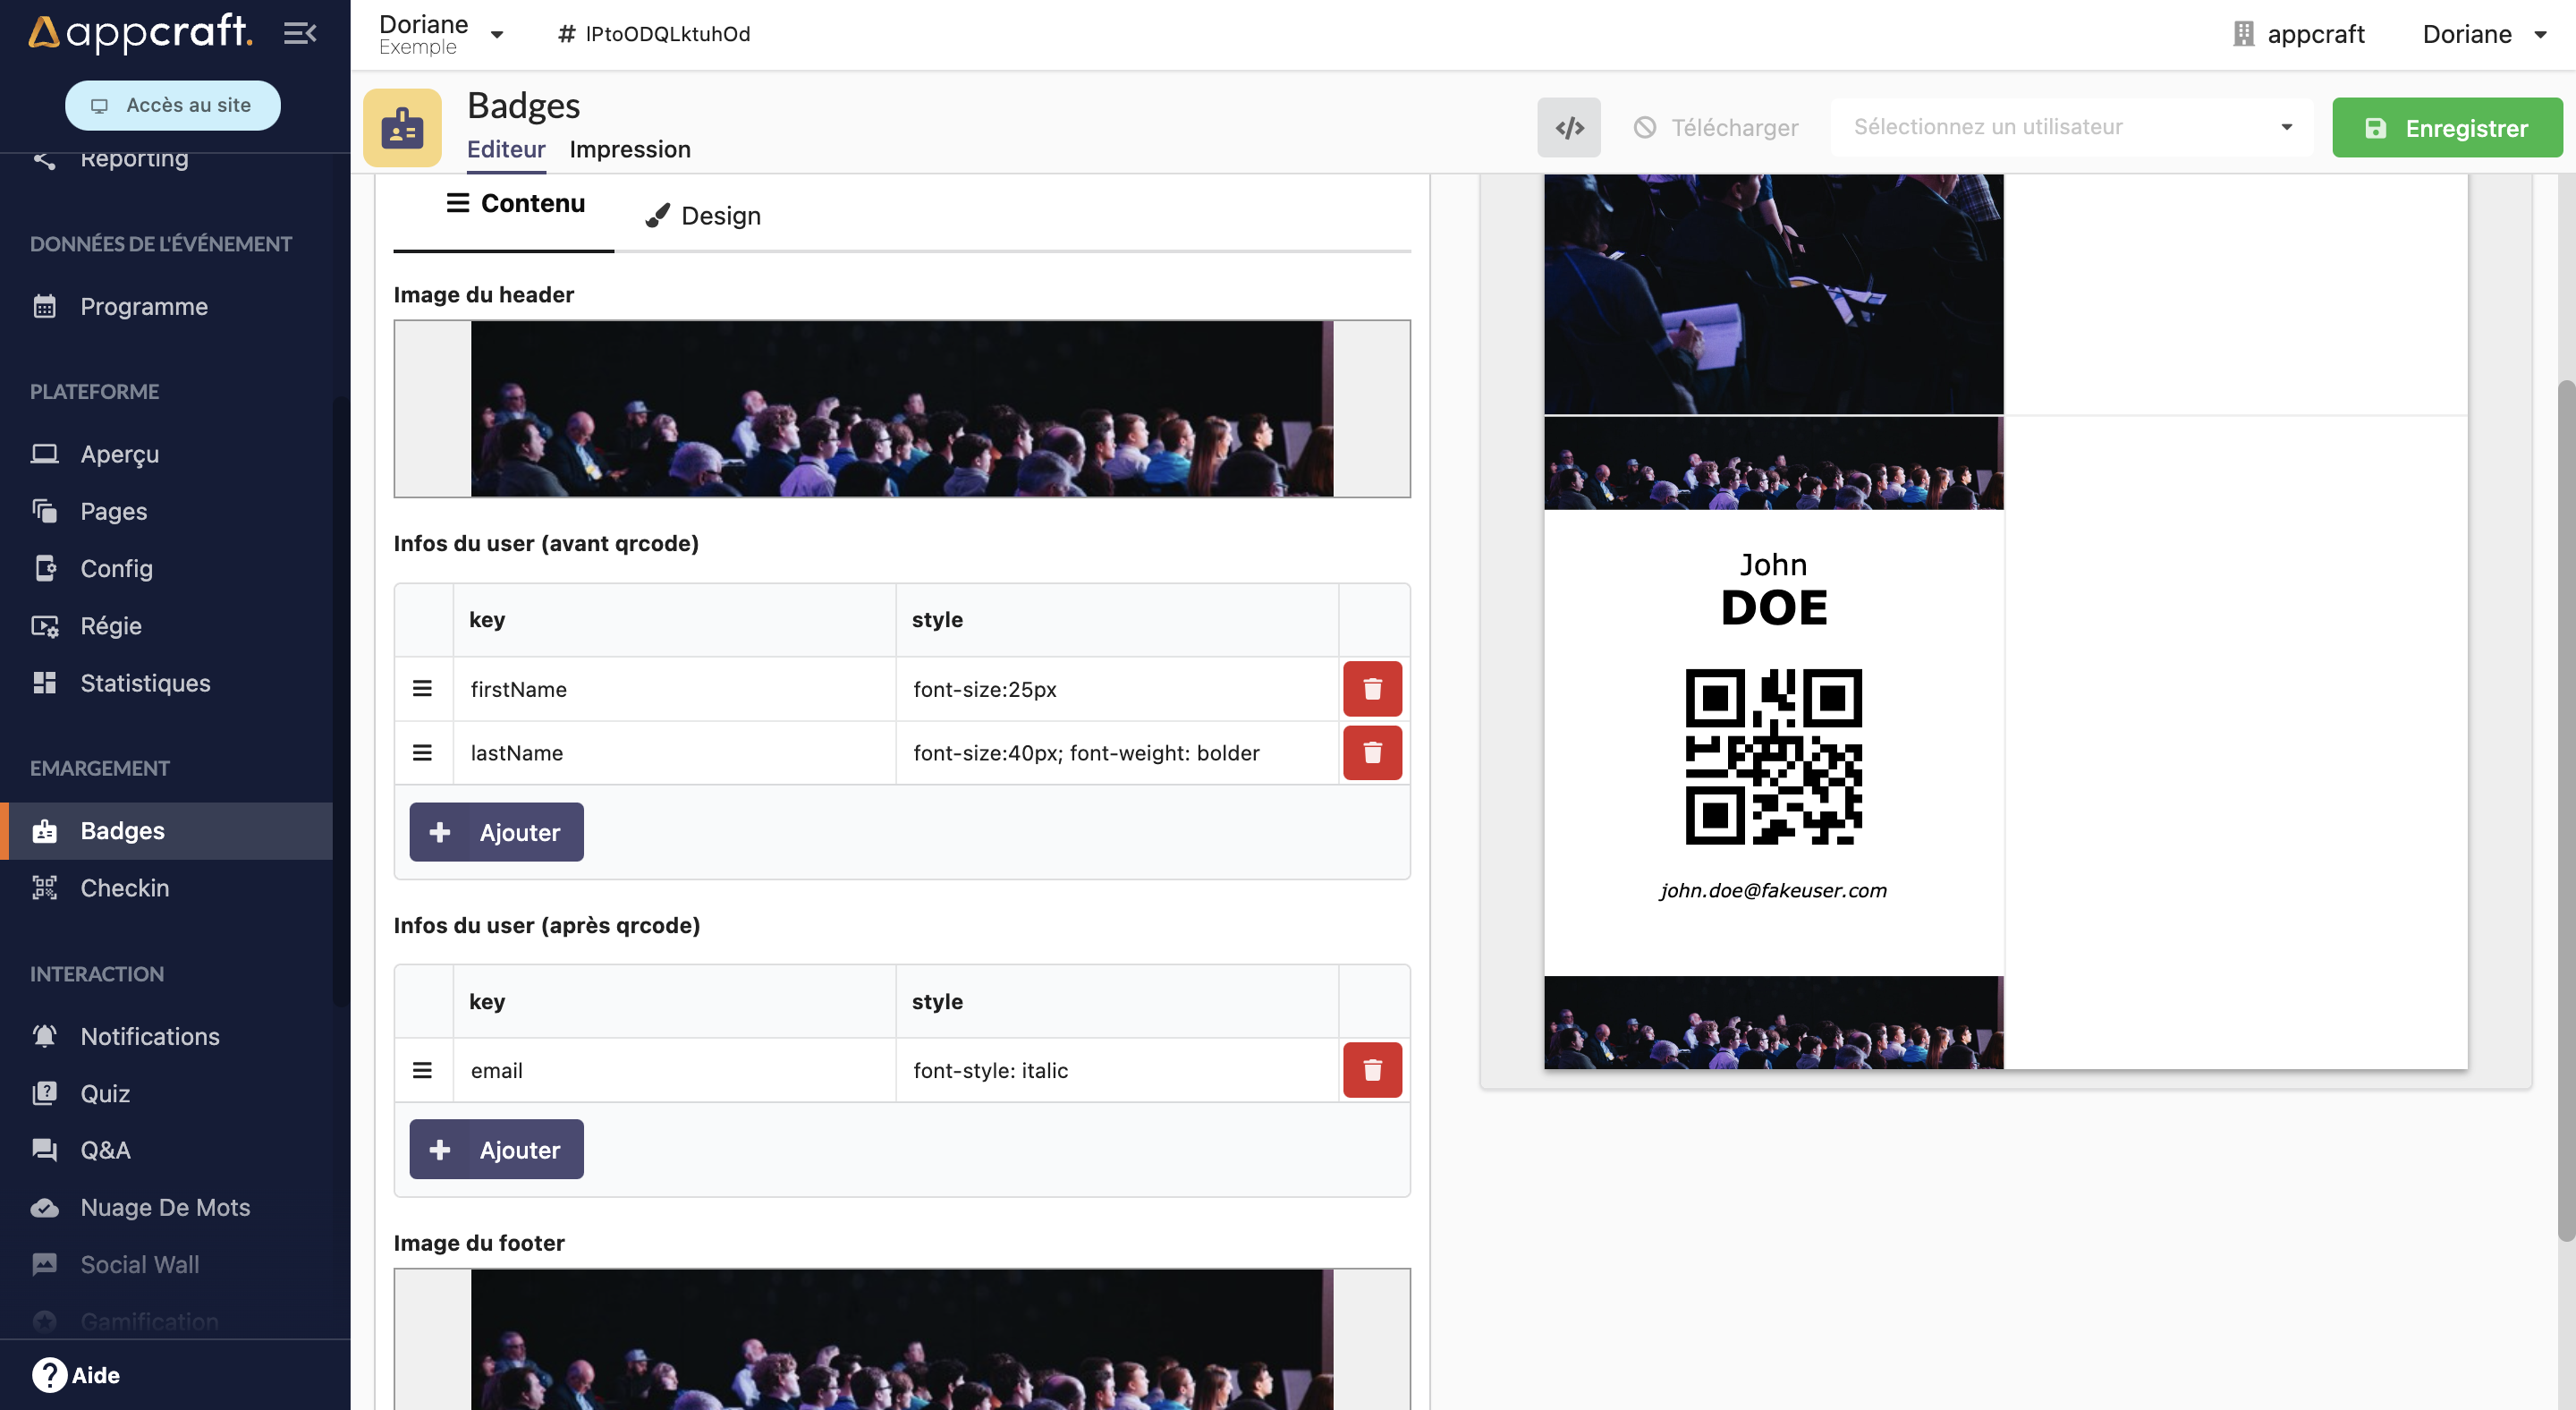
Task: Click Ajouter under avant qrcode table
Action: click(x=496, y=832)
